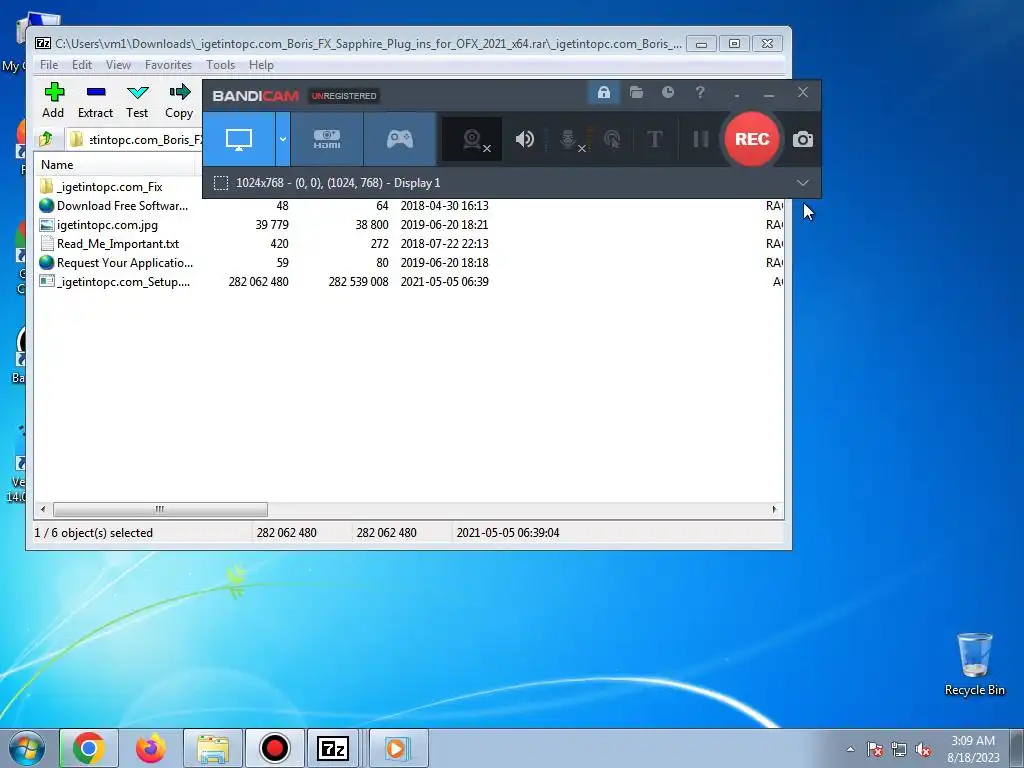Open screen recording mode dropdown arrow
This screenshot has width=1024, height=768.
(283, 139)
